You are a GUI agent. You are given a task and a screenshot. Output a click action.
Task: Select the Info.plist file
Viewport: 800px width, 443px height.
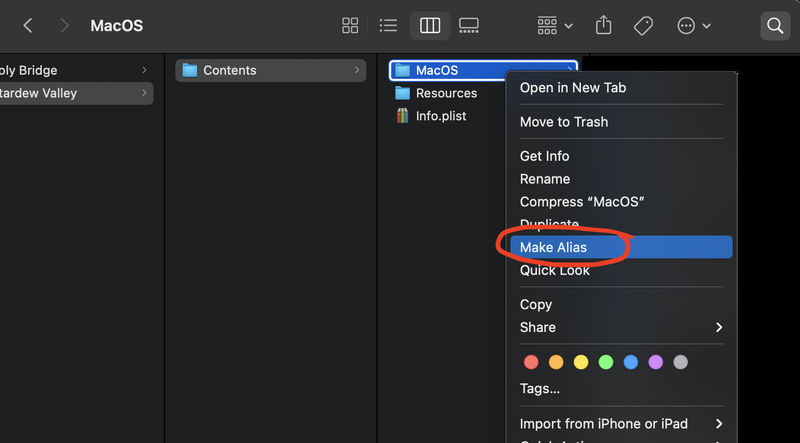pos(432,116)
